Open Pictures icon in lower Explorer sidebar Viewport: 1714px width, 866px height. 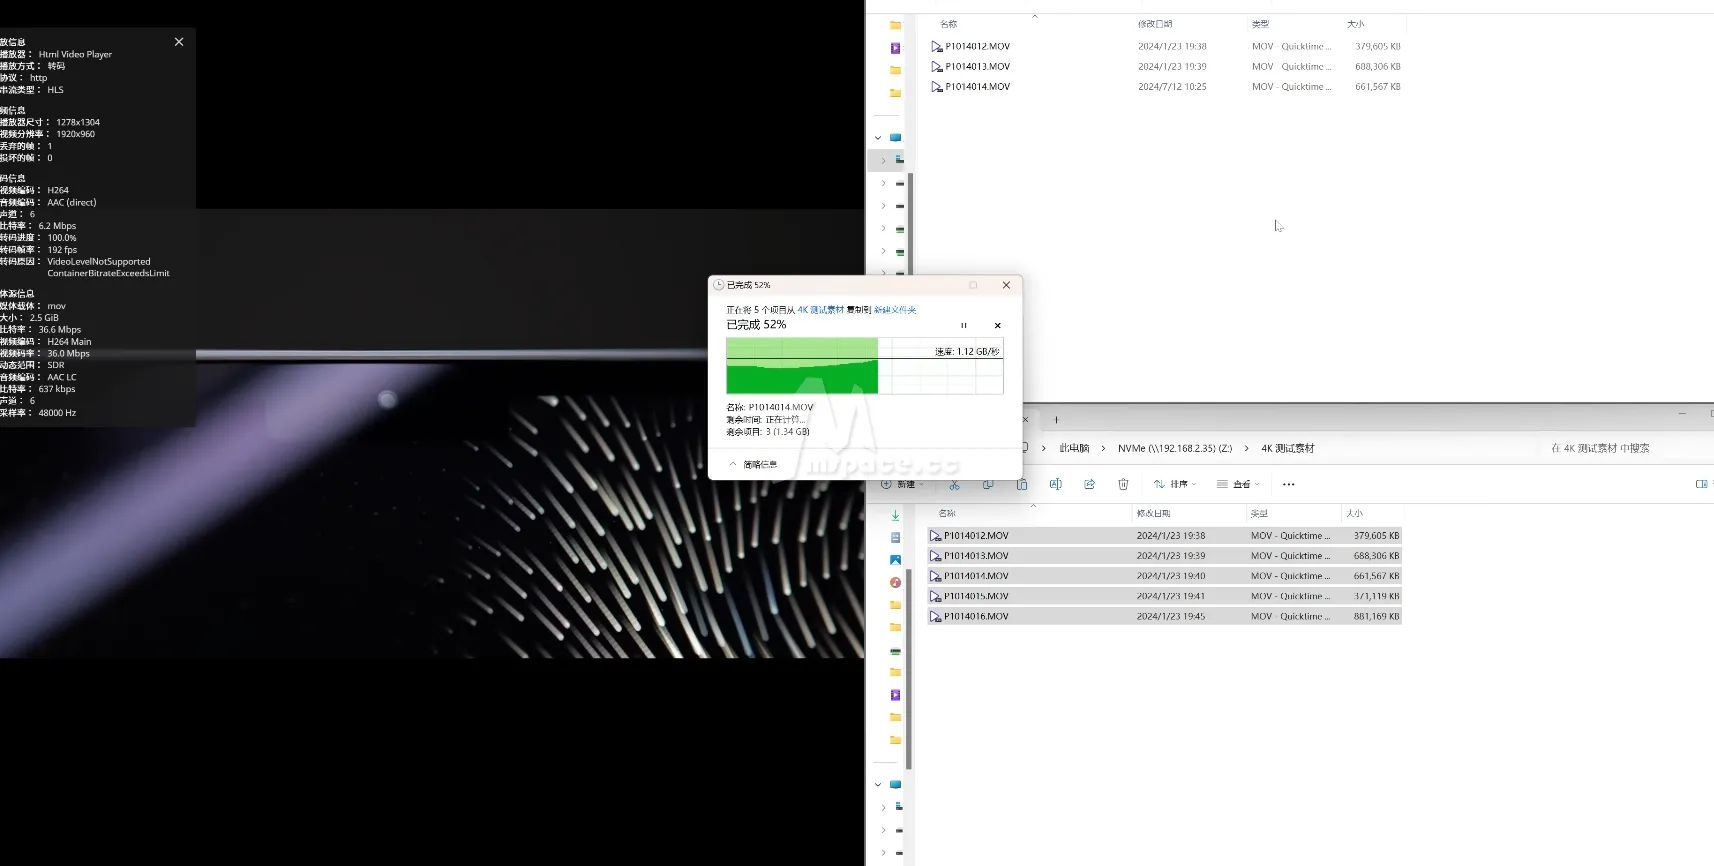coord(895,560)
